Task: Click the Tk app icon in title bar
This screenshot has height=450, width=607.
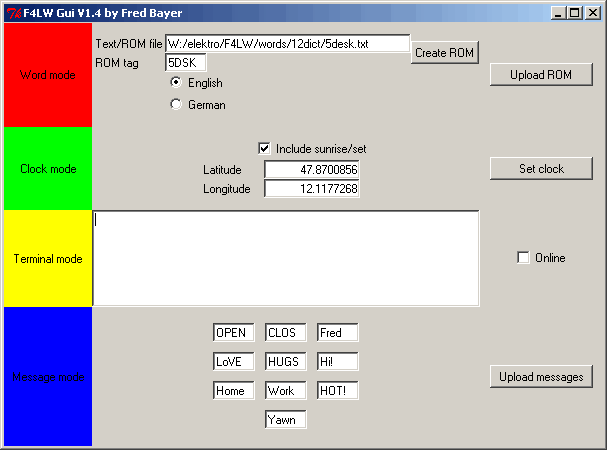Action: (x=13, y=13)
